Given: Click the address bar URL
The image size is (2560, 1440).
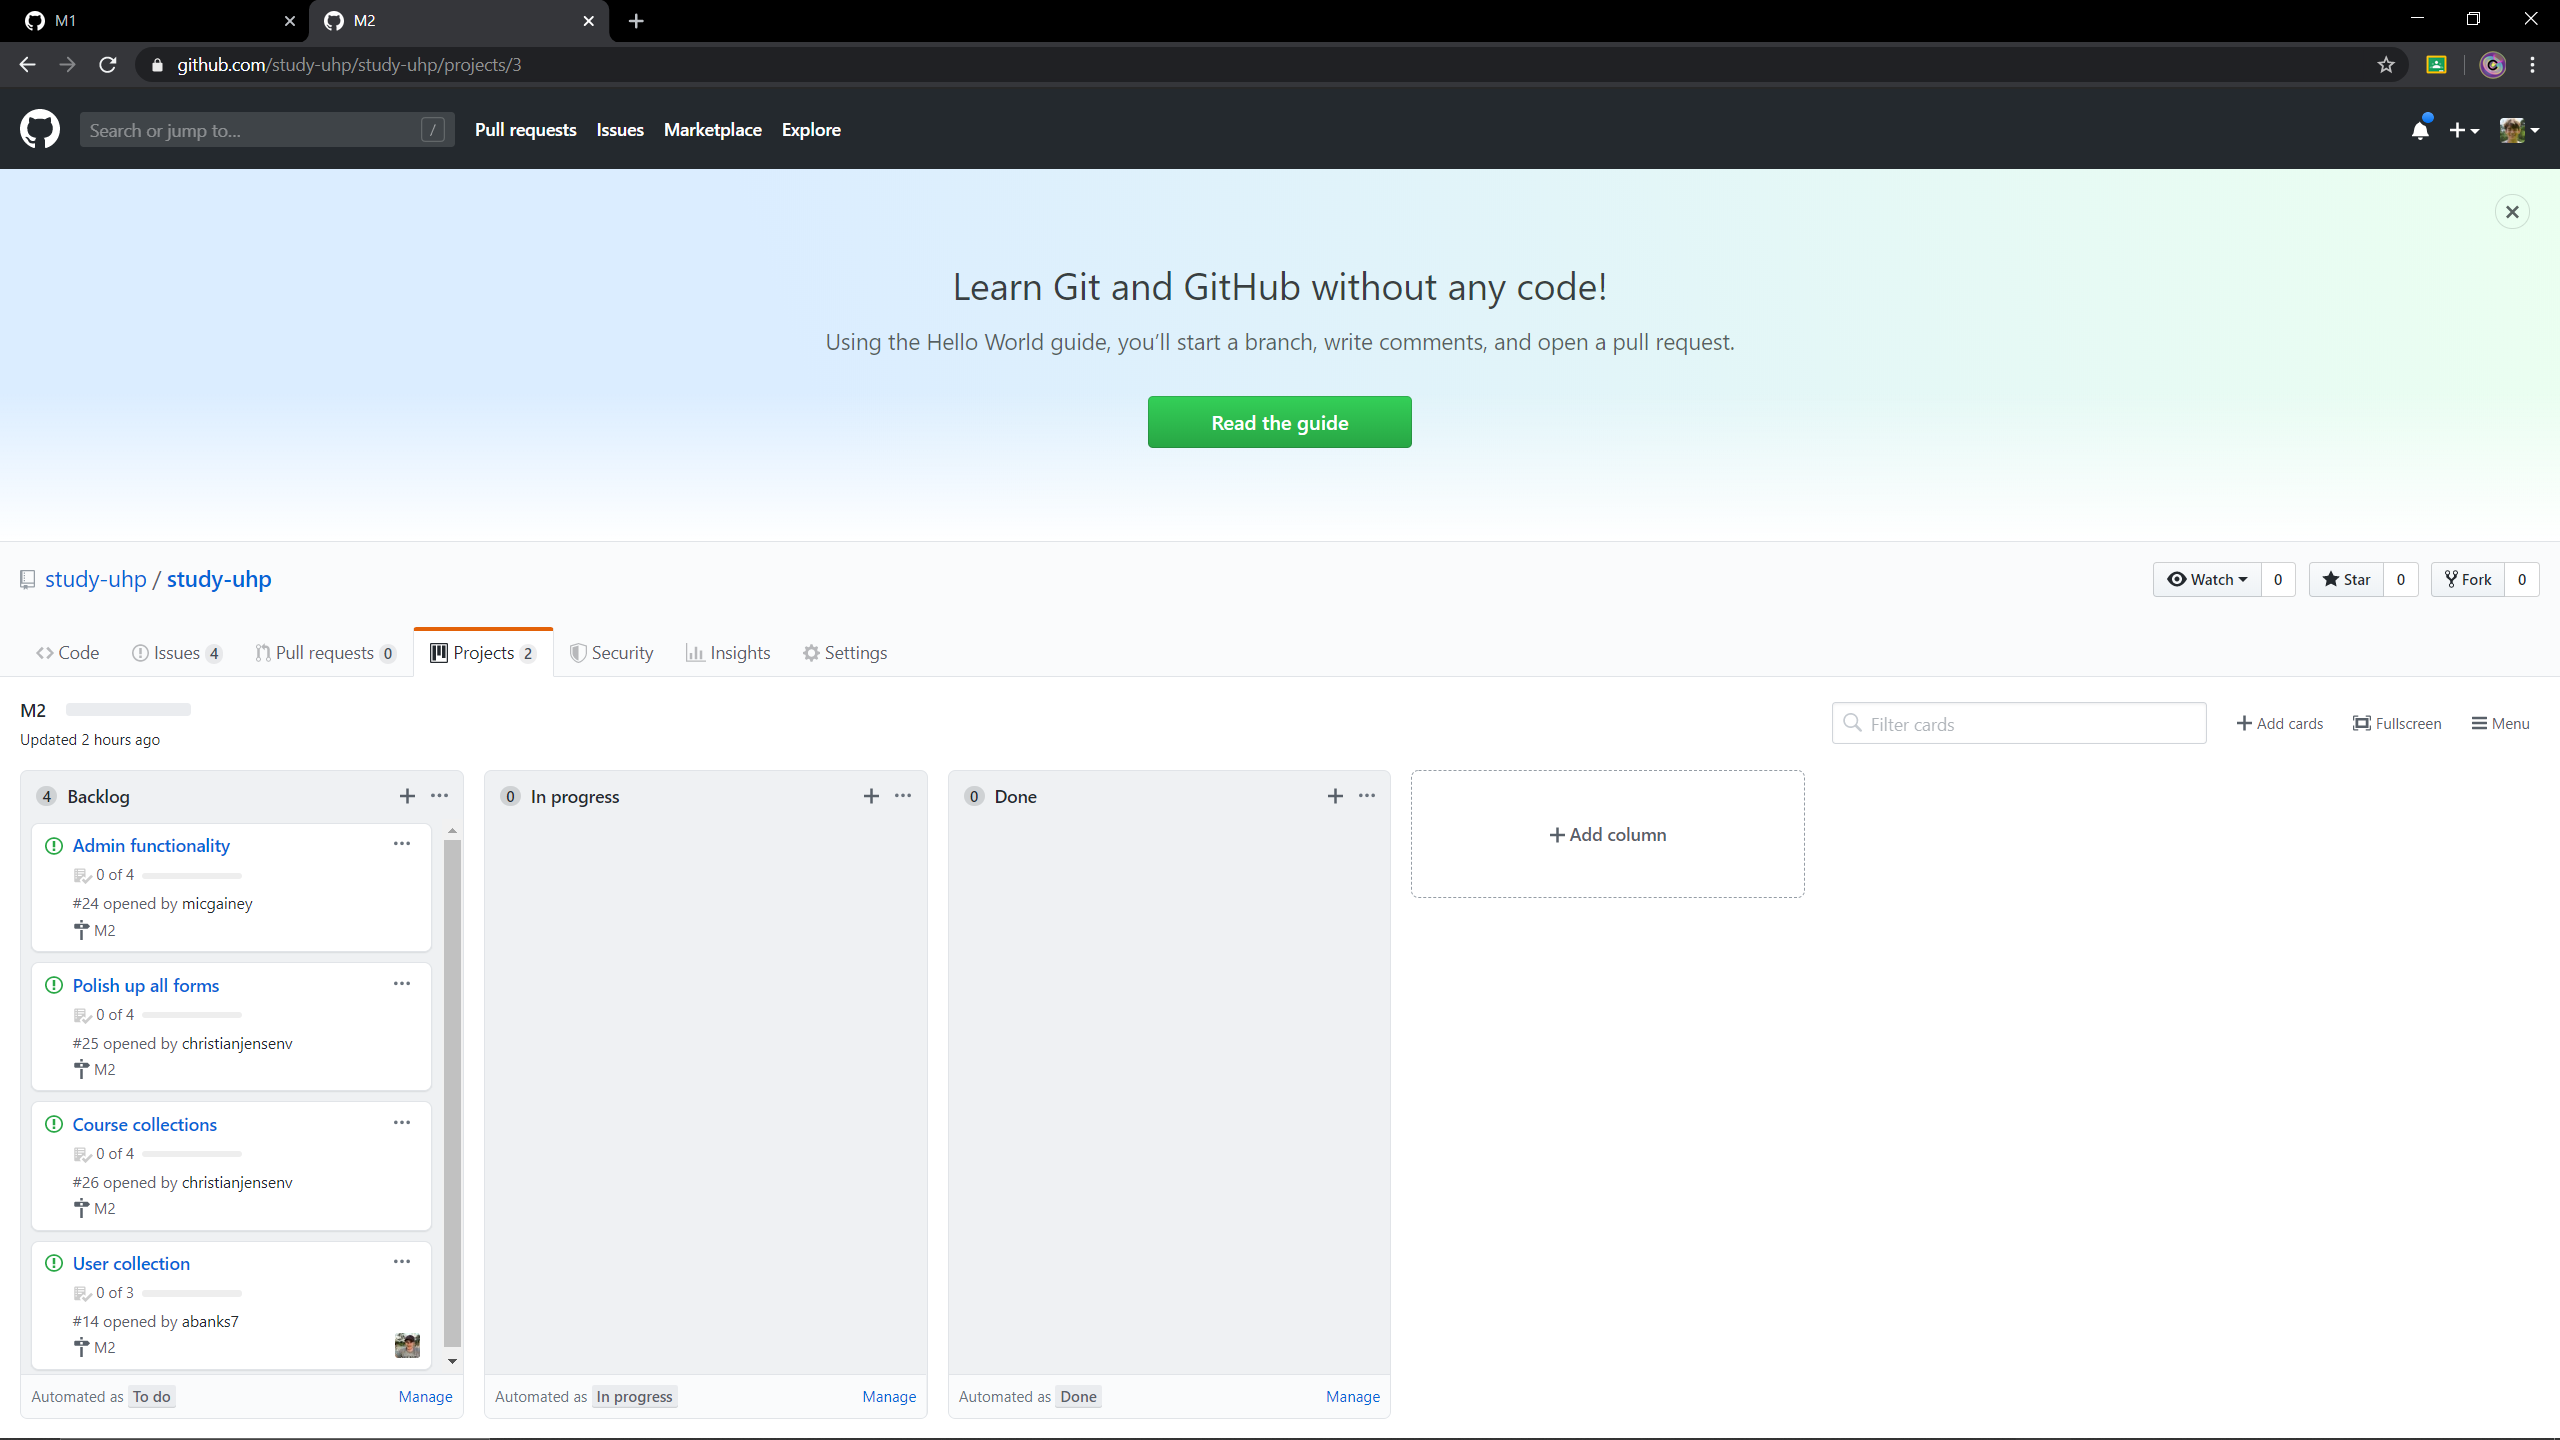Looking at the screenshot, I should (349, 65).
